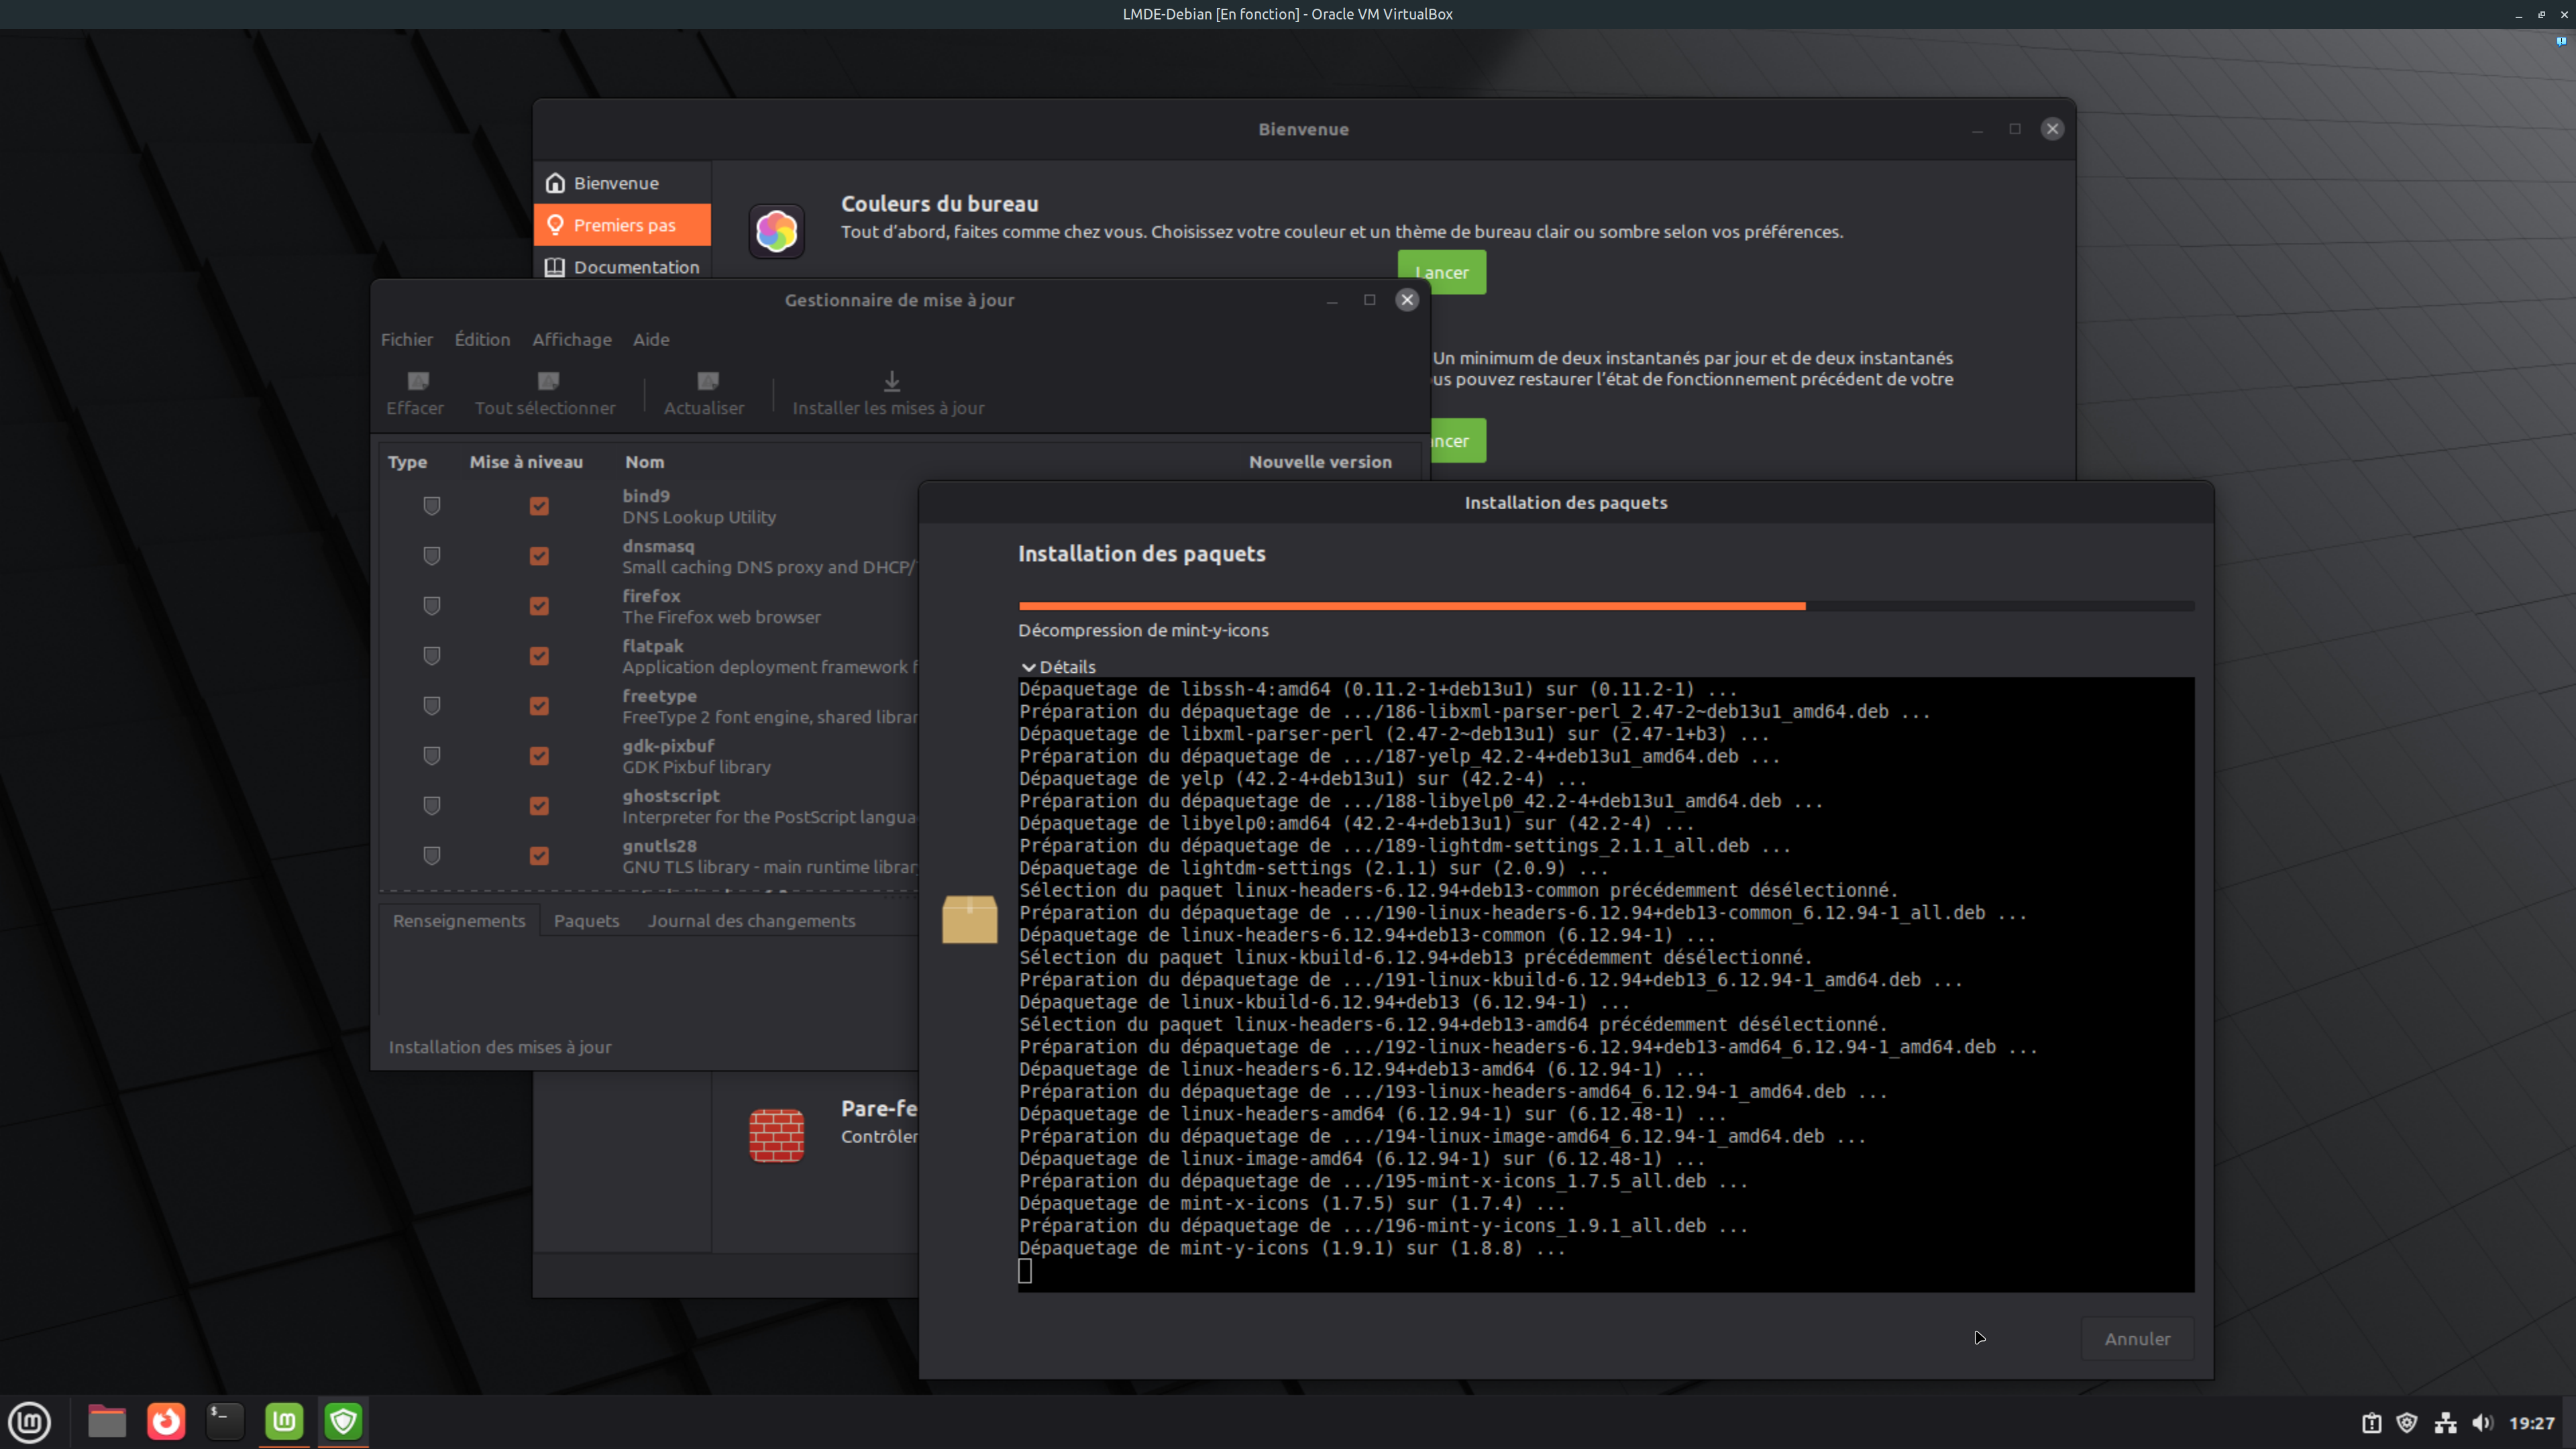Viewport: 2576px width, 1449px height.
Task: Sort by the Mise à niveau column header
Action: (526, 462)
